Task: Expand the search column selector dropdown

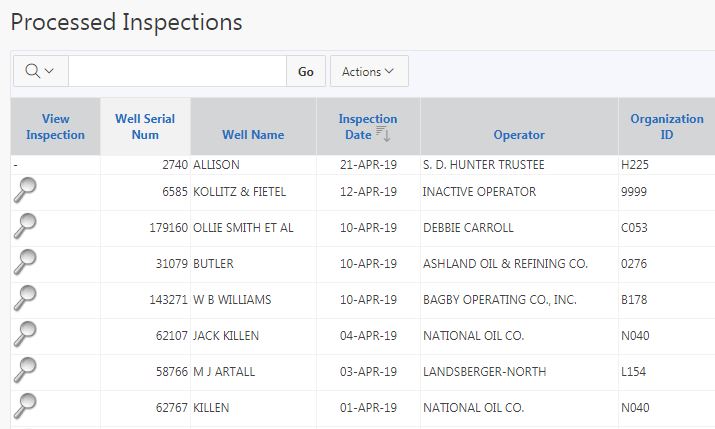Action: (40, 71)
